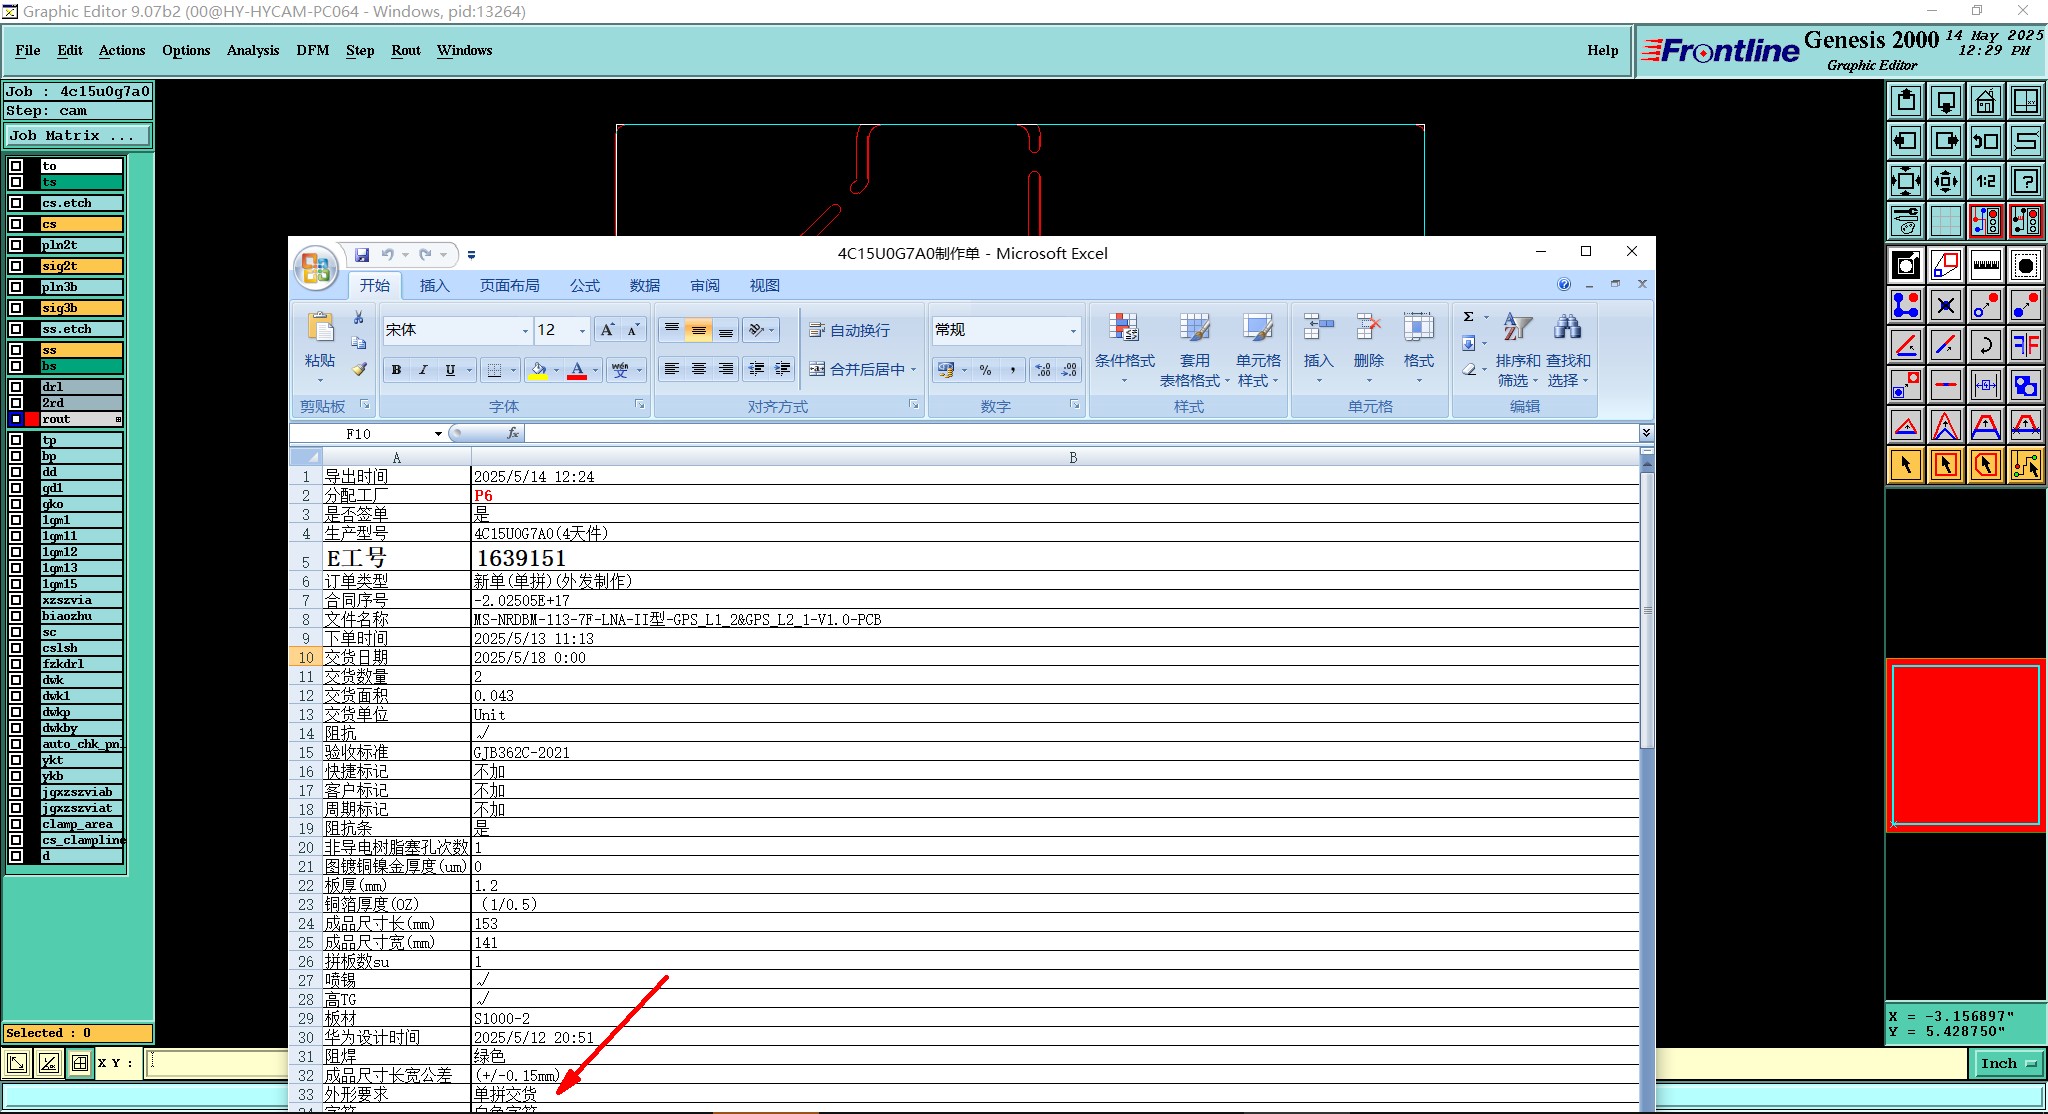The image size is (2048, 1114).
Task: Click the mirror F flip icon
Action: pos(2025,346)
